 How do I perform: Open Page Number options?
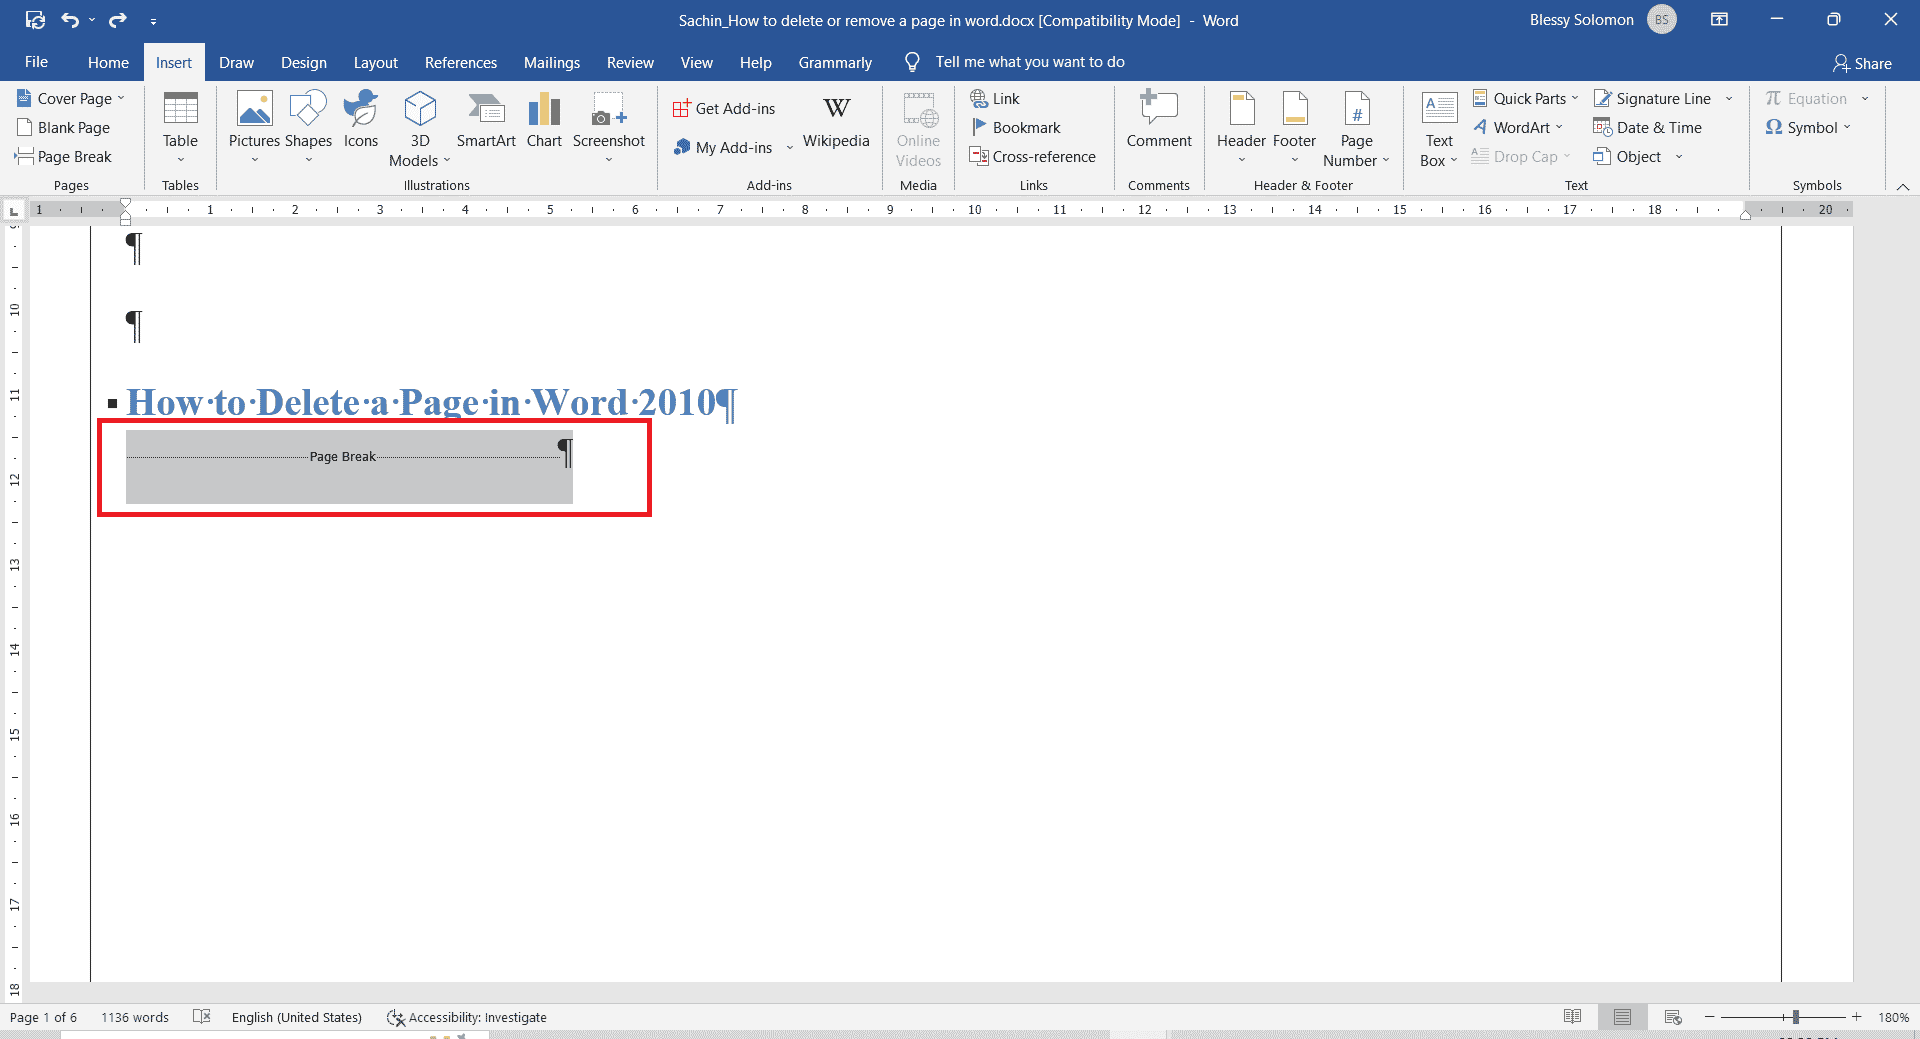click(x=1356, y=128)
